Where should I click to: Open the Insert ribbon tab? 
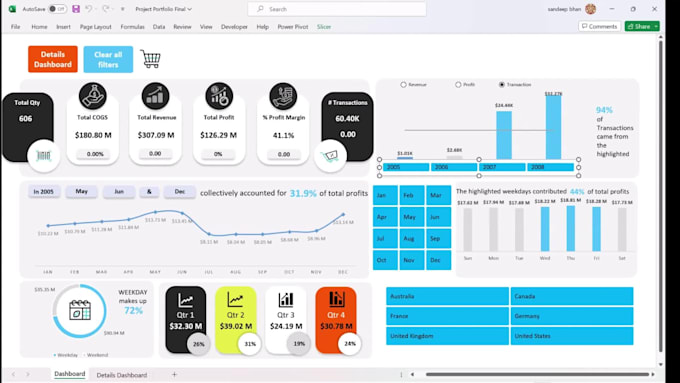[x=63, y=26]
